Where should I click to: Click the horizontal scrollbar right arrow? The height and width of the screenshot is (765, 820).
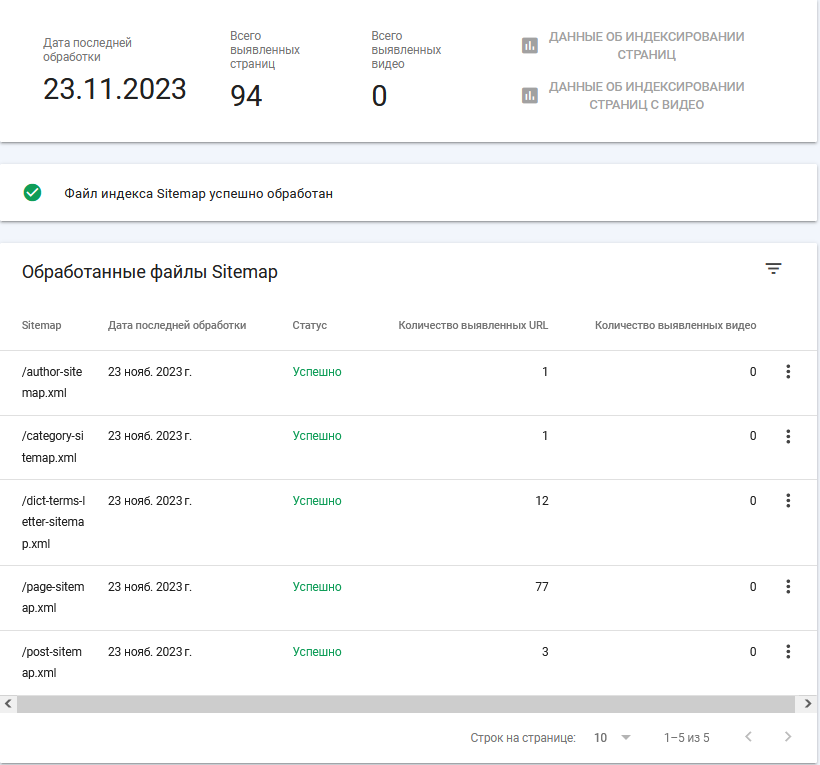pos(808,704)
